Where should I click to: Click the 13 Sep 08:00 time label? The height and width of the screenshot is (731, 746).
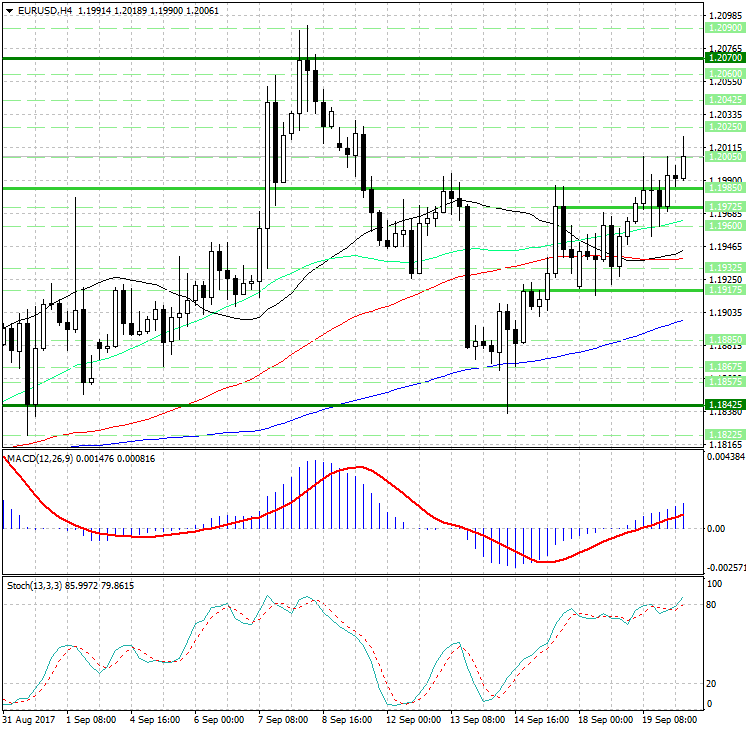click(478, 720)
